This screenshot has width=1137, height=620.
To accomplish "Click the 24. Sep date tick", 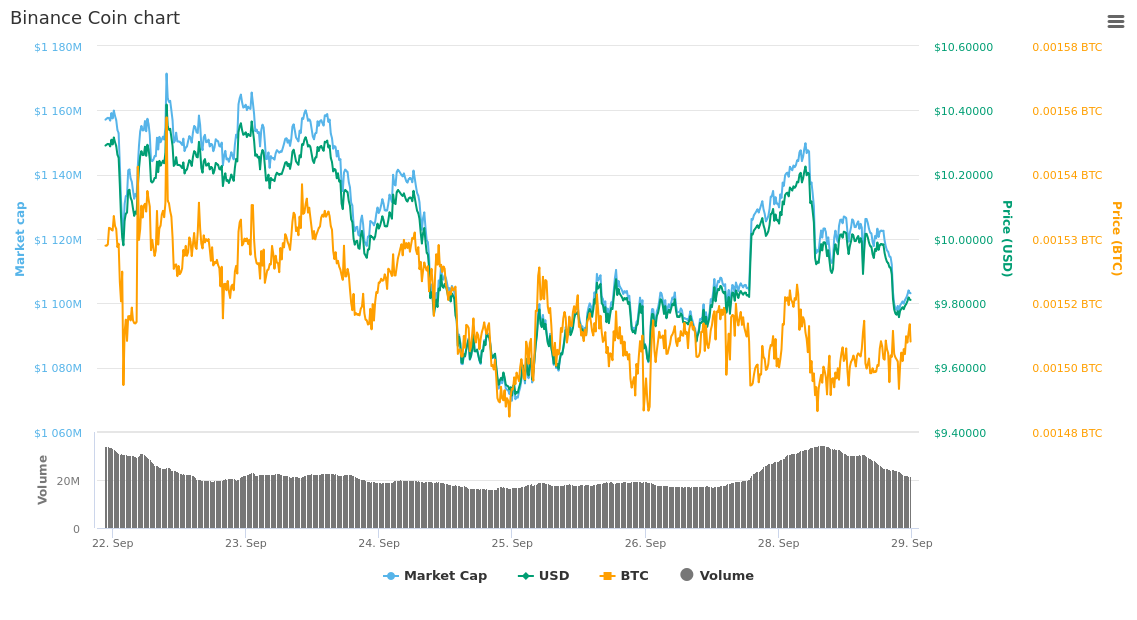I will (379, 543).
